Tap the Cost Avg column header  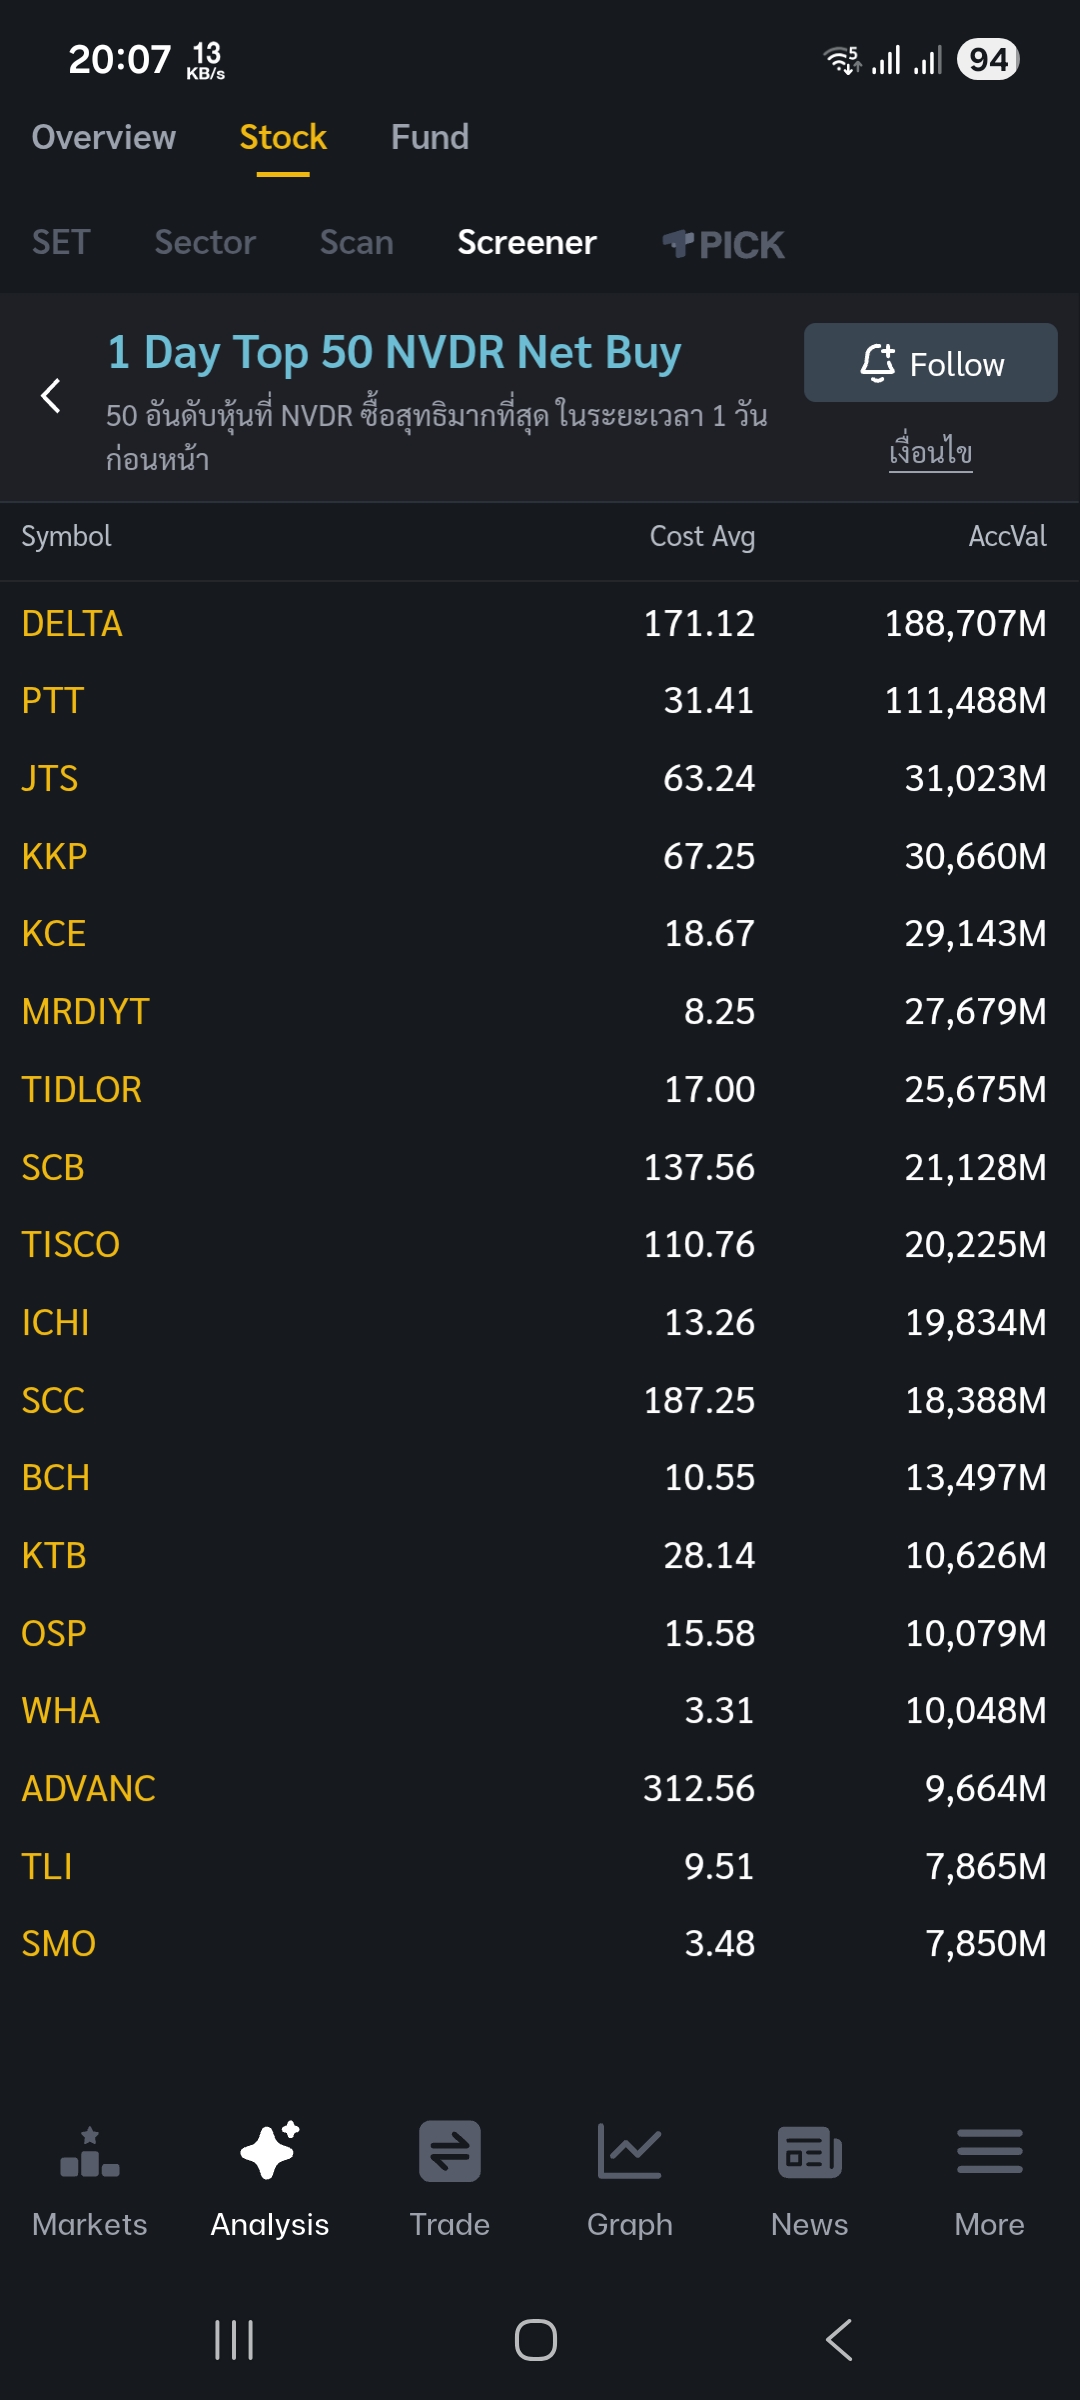[x=703, y=536]
